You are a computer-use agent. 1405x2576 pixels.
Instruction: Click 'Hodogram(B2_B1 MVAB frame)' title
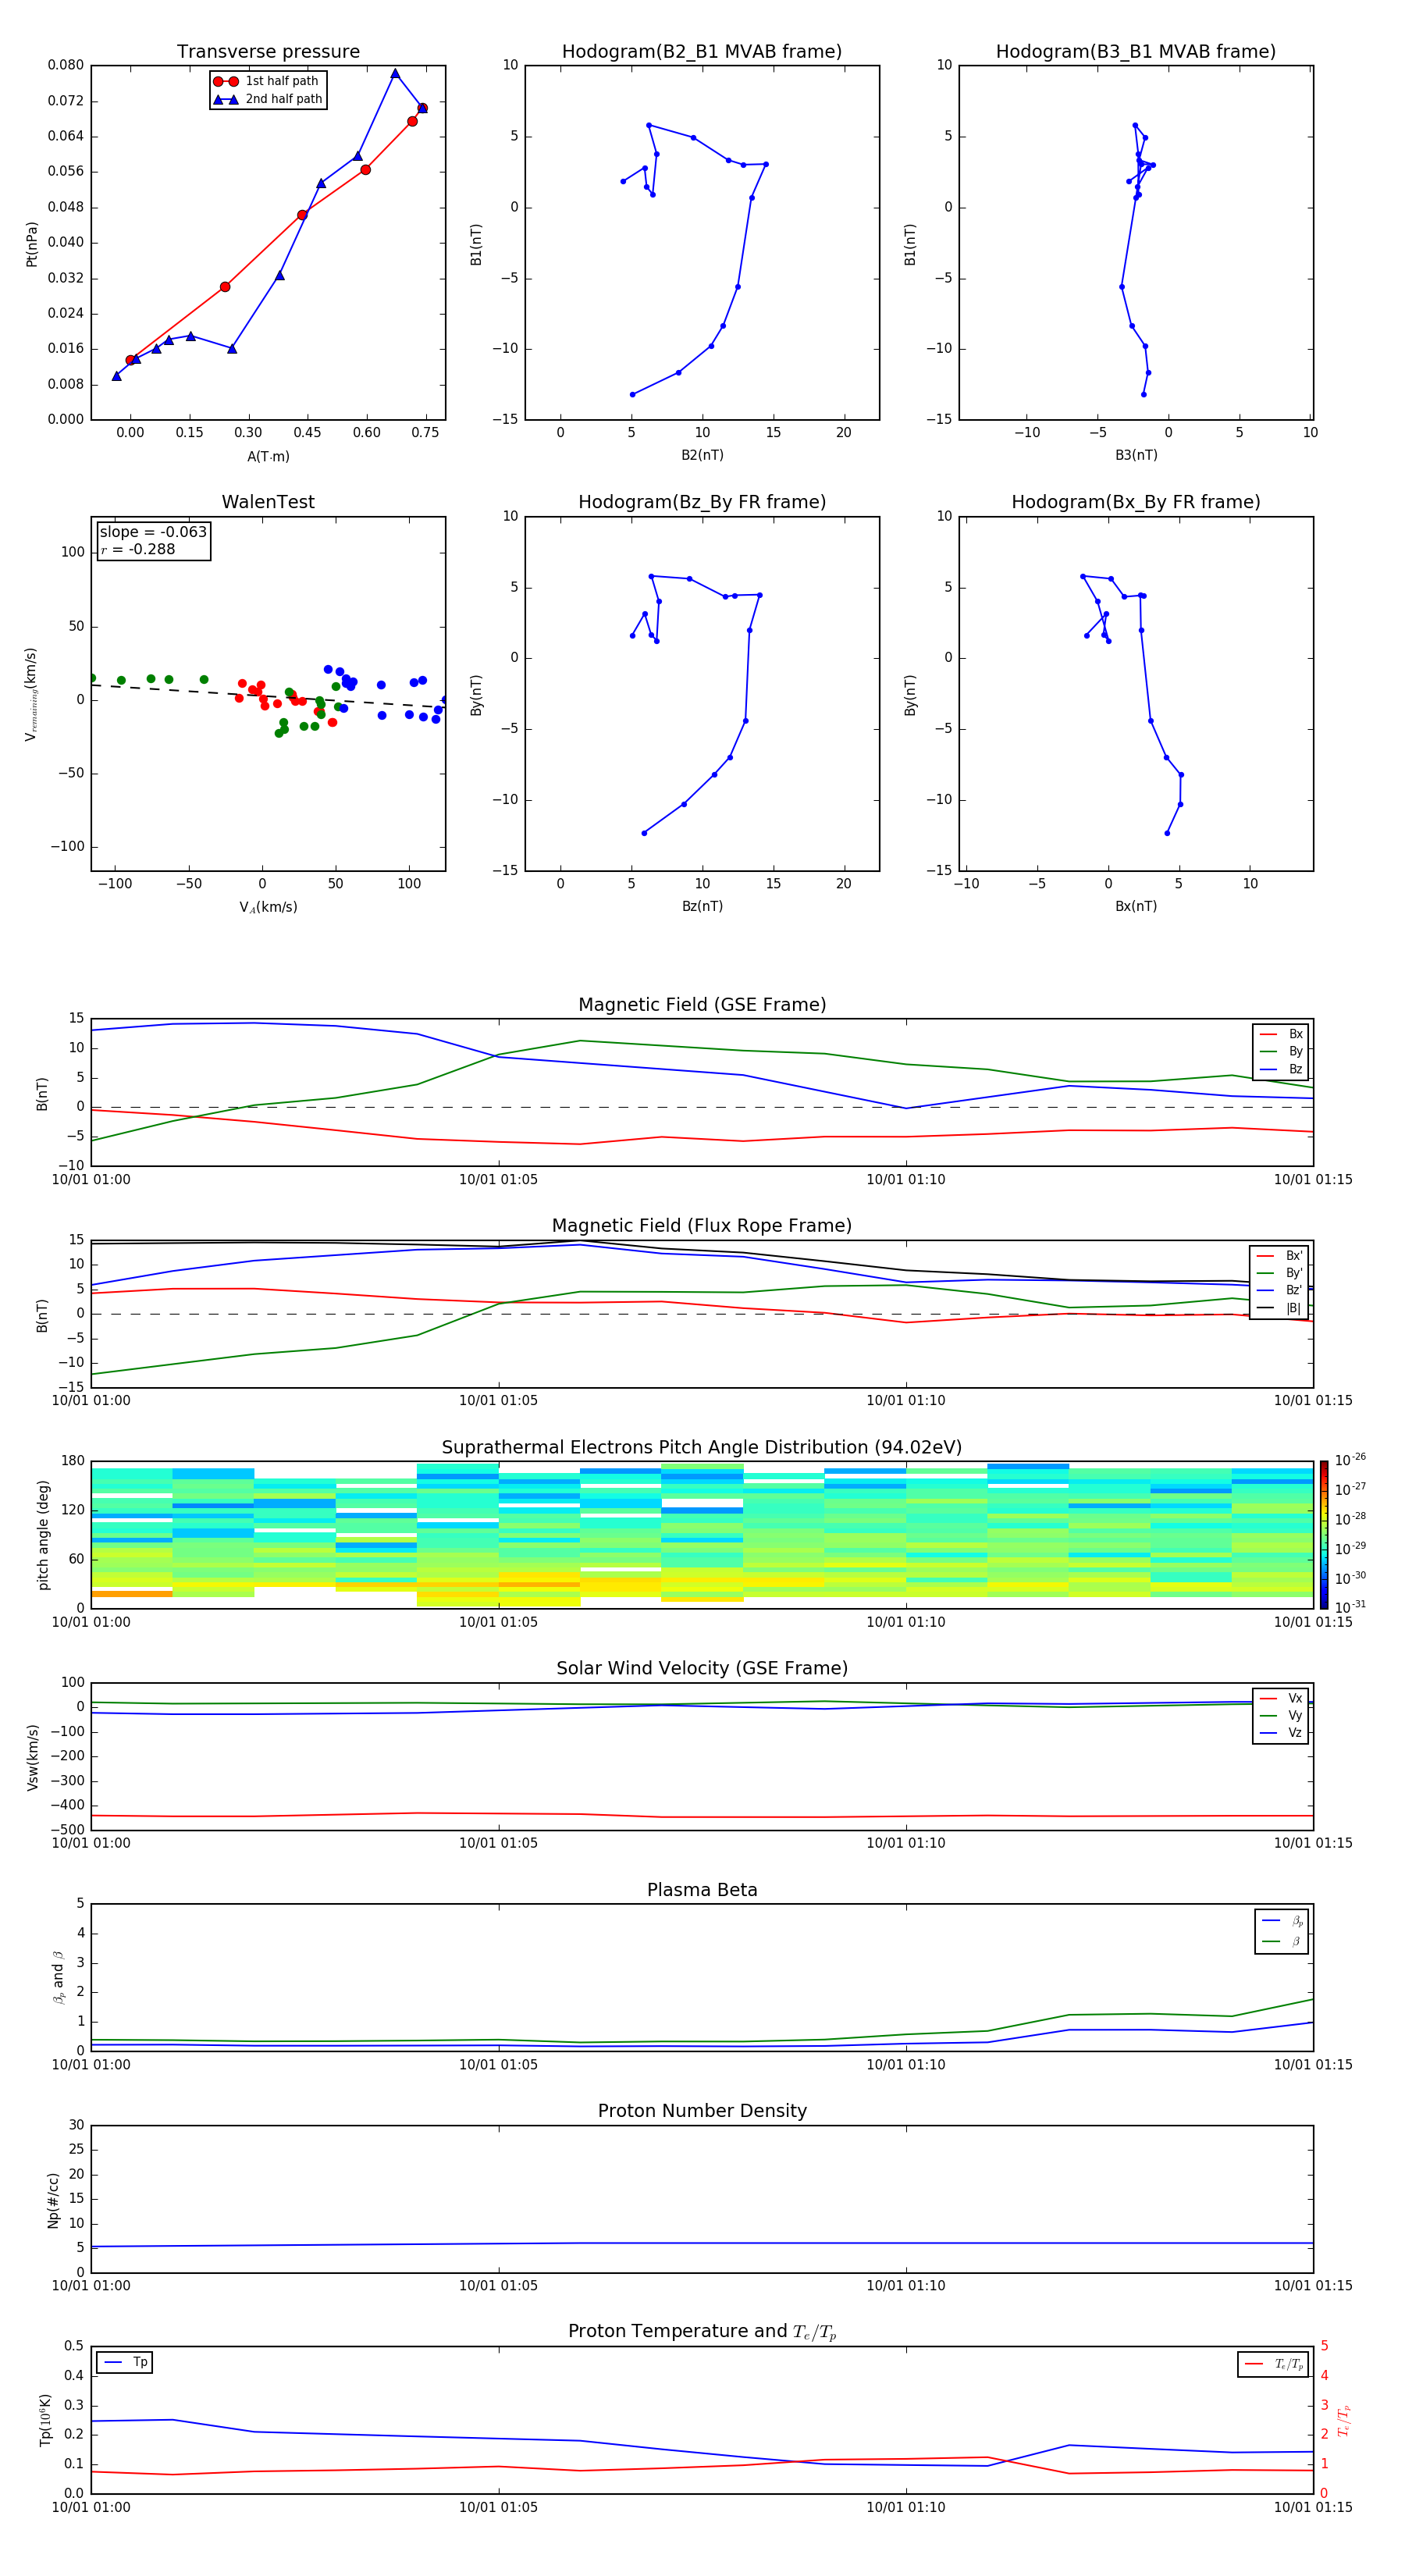point(702,52)
